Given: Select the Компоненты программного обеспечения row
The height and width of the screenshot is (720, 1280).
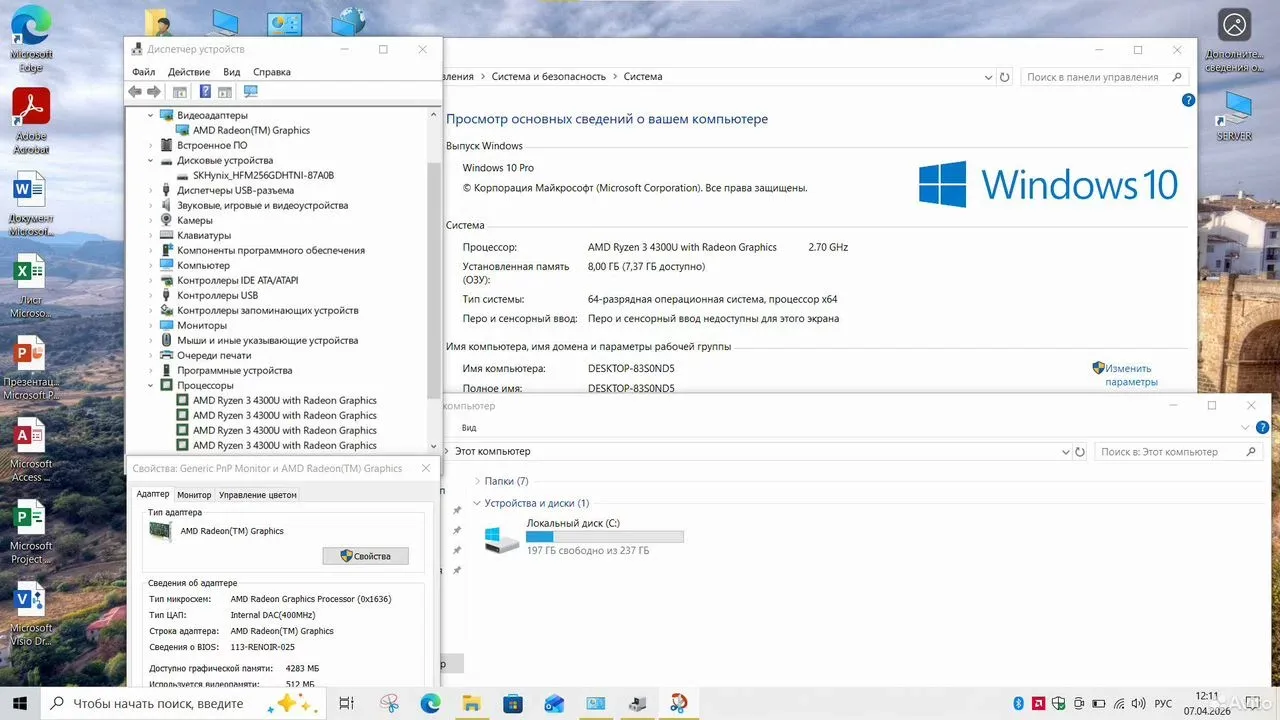Looking at the screenshot, I should (271, 250).
